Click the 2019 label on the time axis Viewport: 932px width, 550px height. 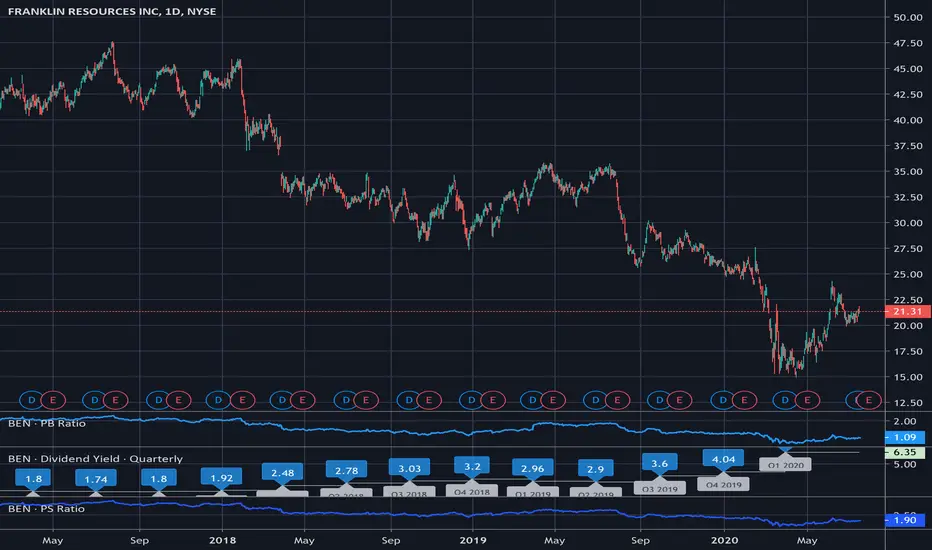(473, 540)
